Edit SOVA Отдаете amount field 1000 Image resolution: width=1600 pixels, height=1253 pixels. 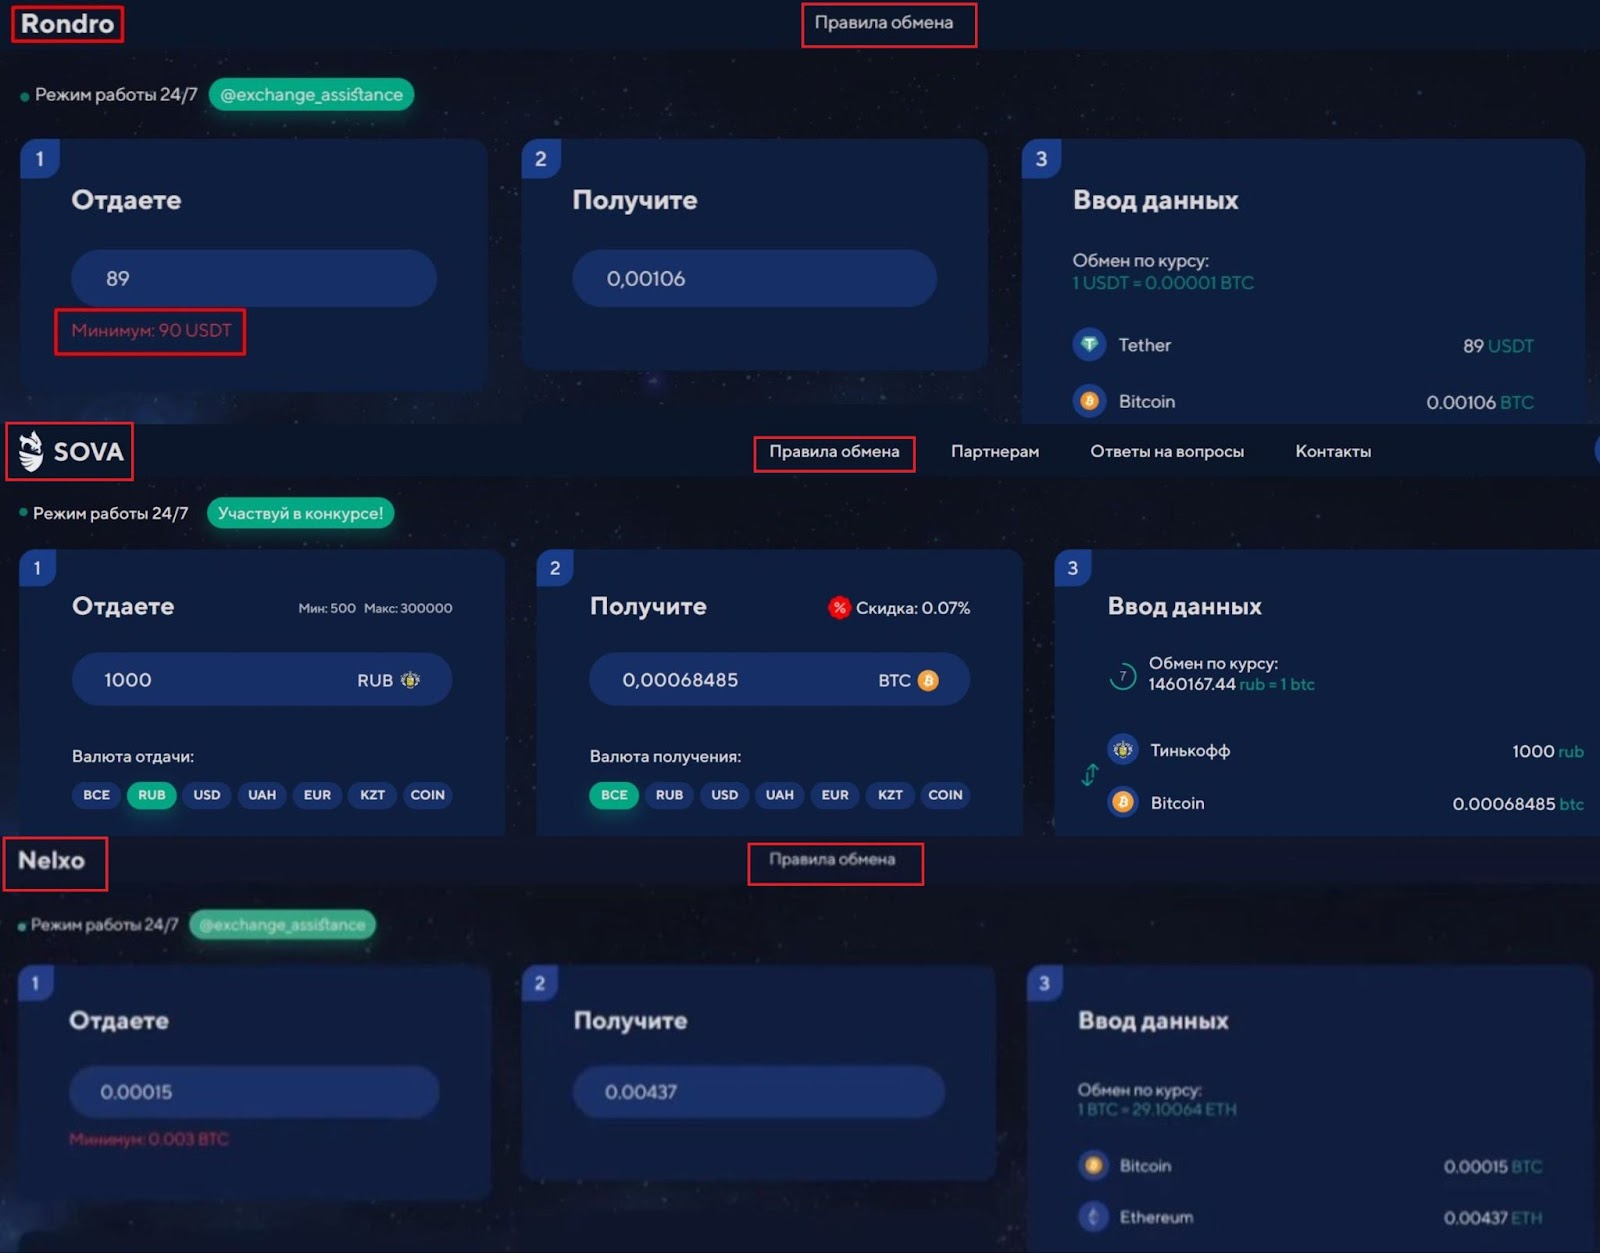[262, 680]
